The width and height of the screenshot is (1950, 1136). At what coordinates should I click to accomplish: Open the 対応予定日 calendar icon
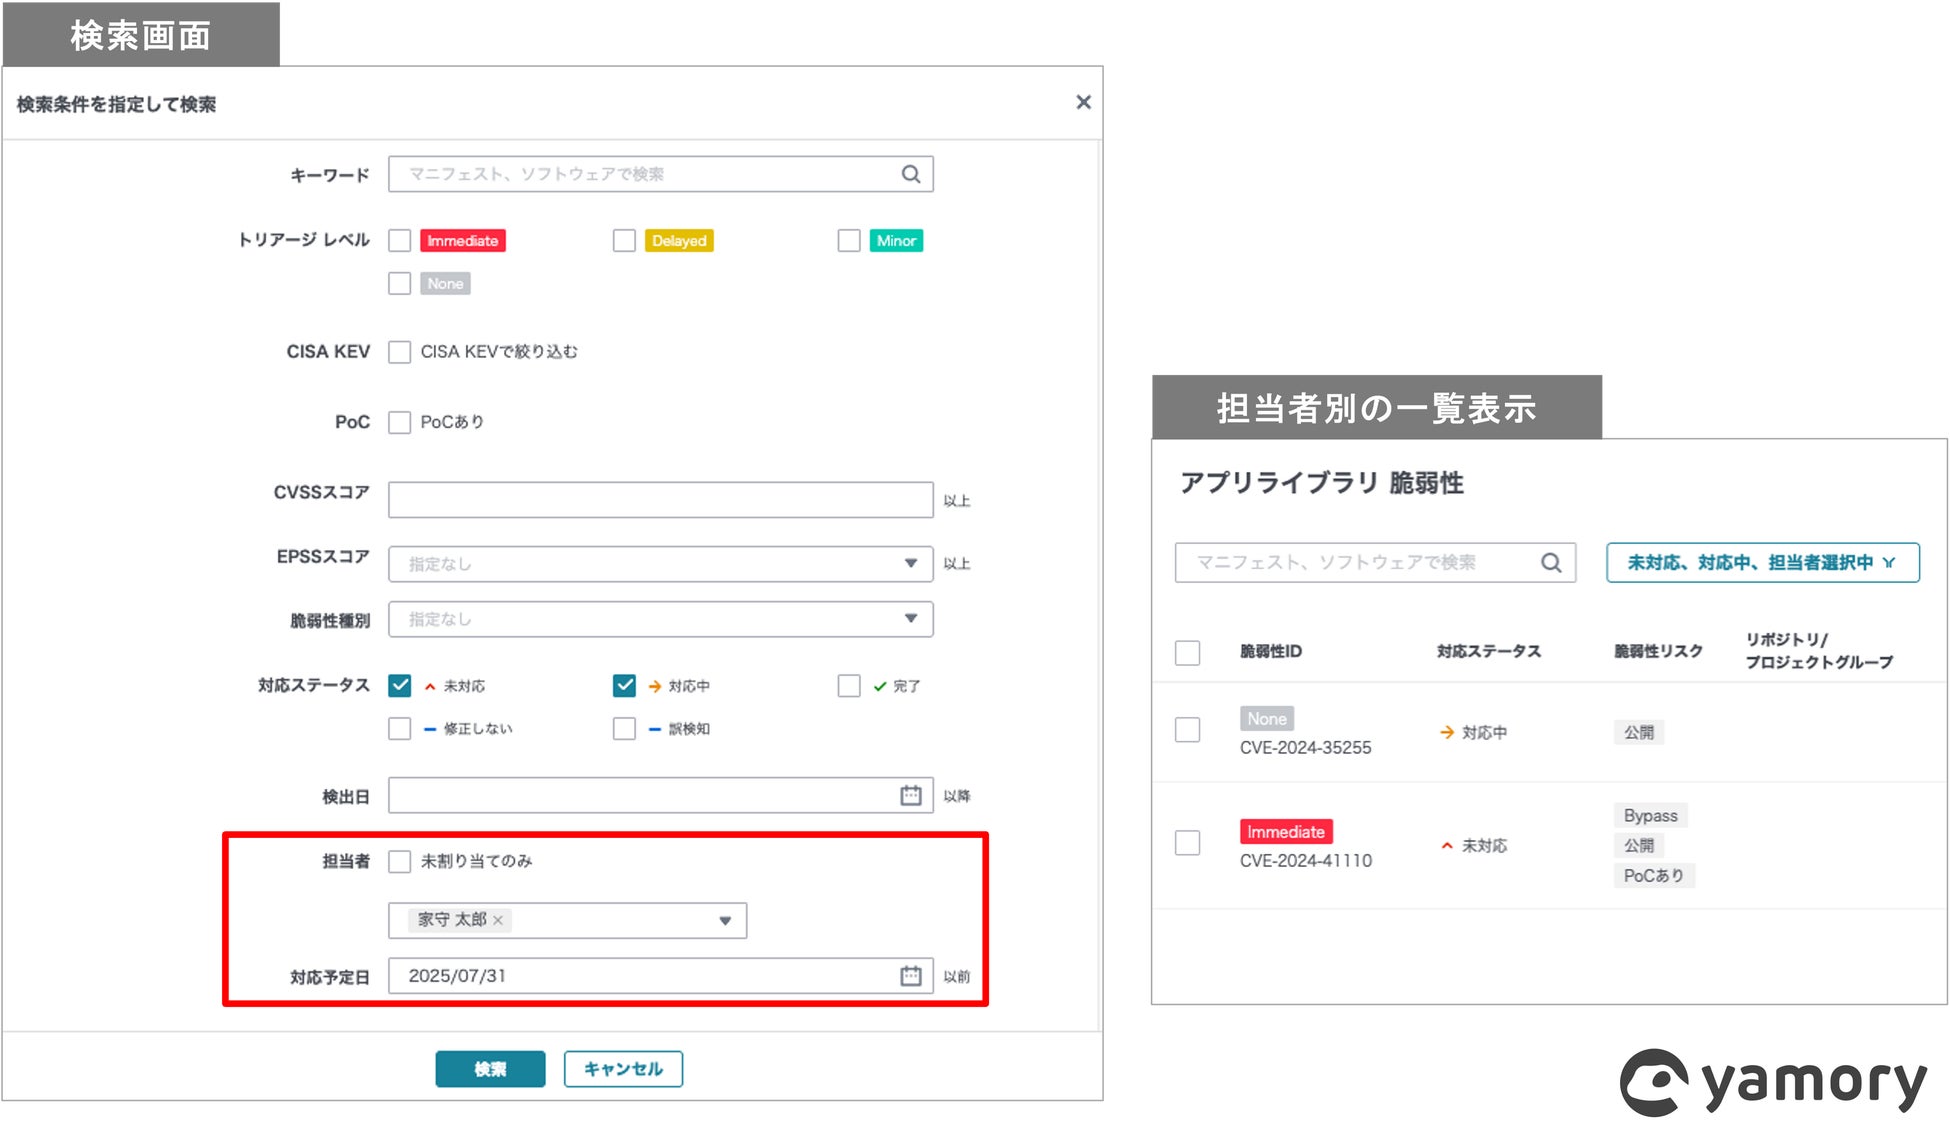910,976
